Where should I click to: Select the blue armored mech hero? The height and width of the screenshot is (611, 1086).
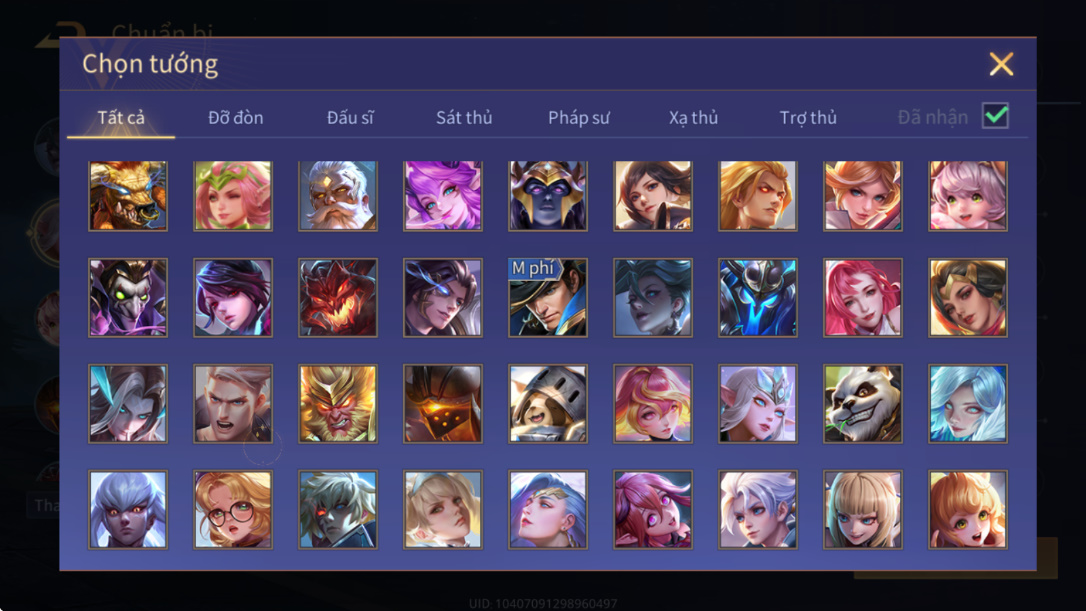[x=758, y=298]
